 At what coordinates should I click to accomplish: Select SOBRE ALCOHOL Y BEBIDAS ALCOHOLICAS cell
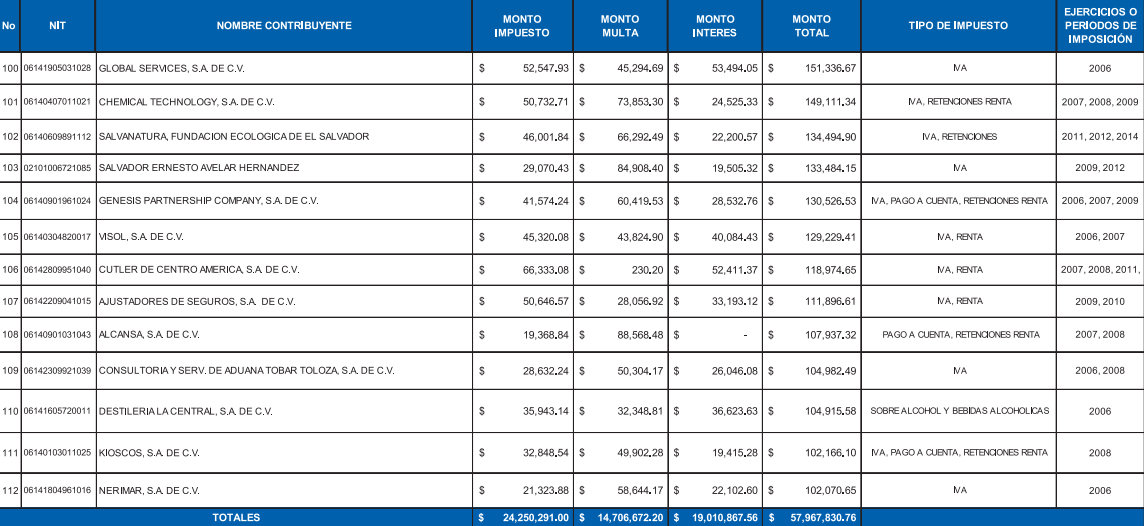click(959, 411)
